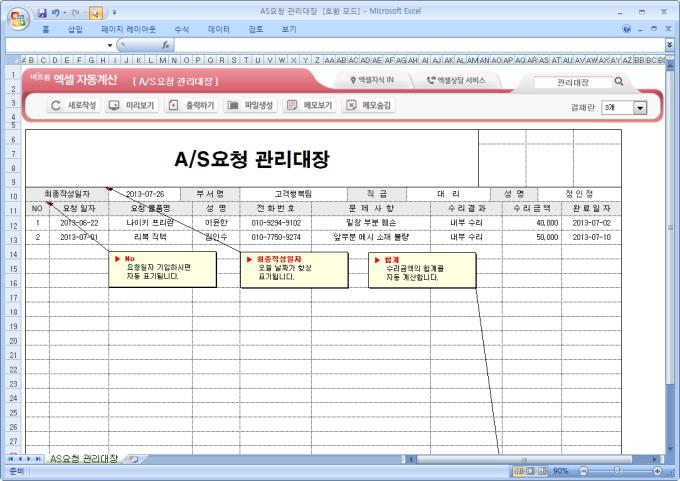680x481 pixels.
Task: Click the 새로작성 button
Action: 73,105
